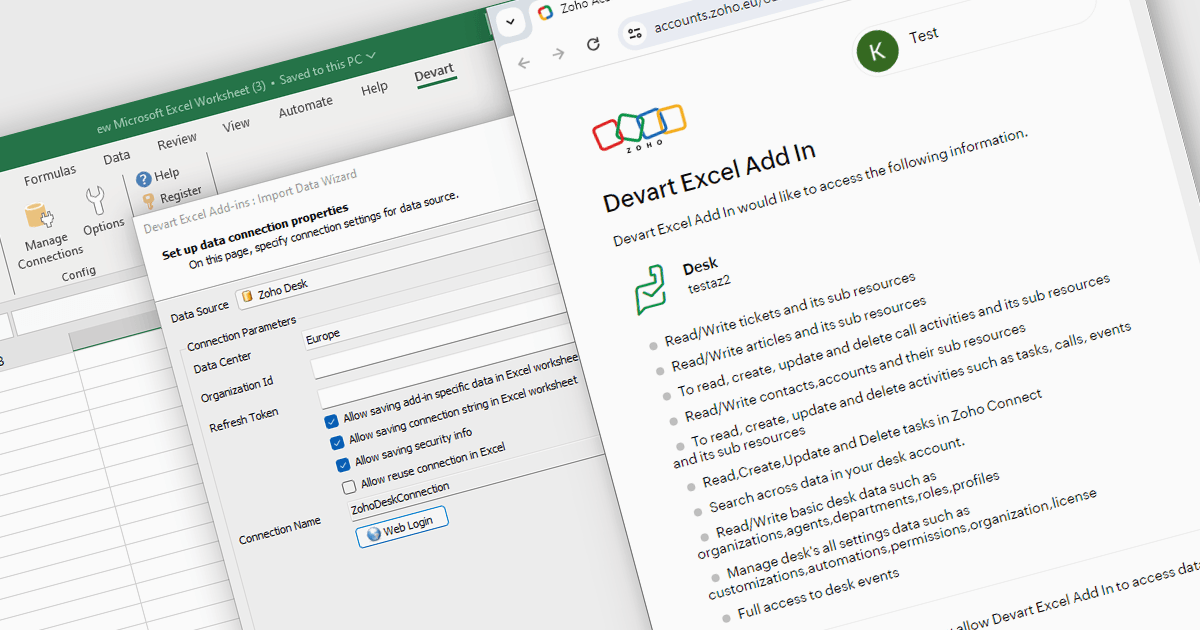Image resolution: width=1200 pixels, height=630 pixels.
Task: Open the Help ribbon tab
Action: [374, 88]
